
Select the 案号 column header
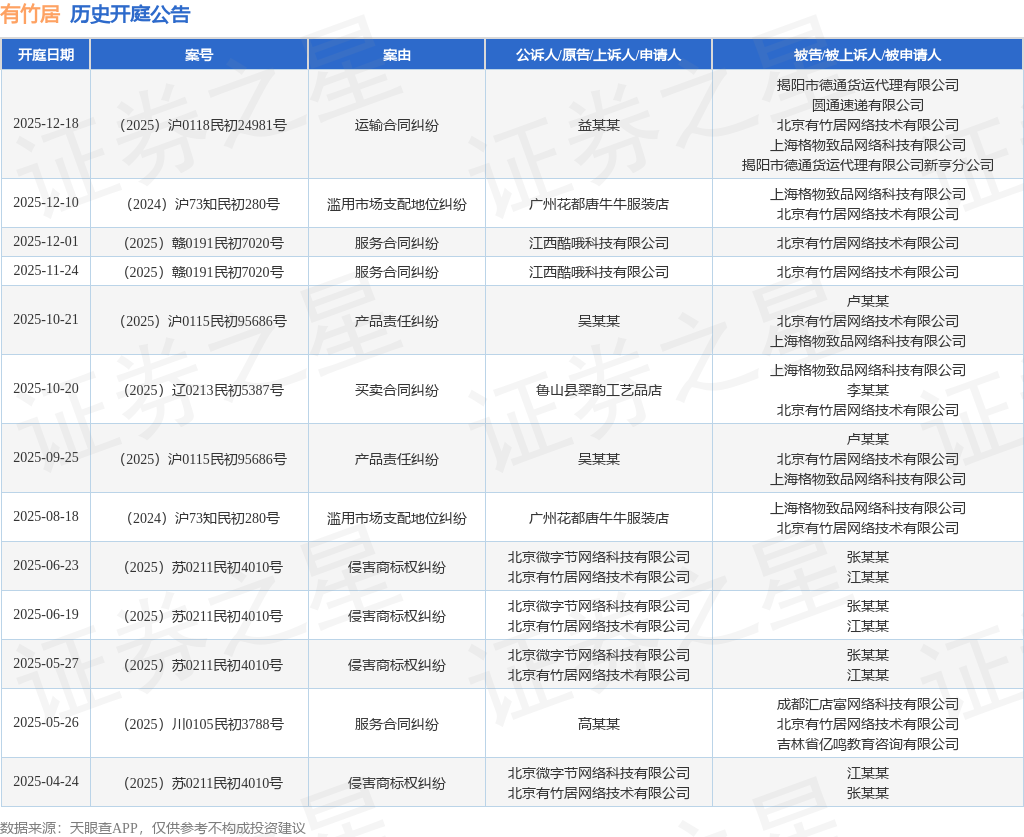(199, 55)
